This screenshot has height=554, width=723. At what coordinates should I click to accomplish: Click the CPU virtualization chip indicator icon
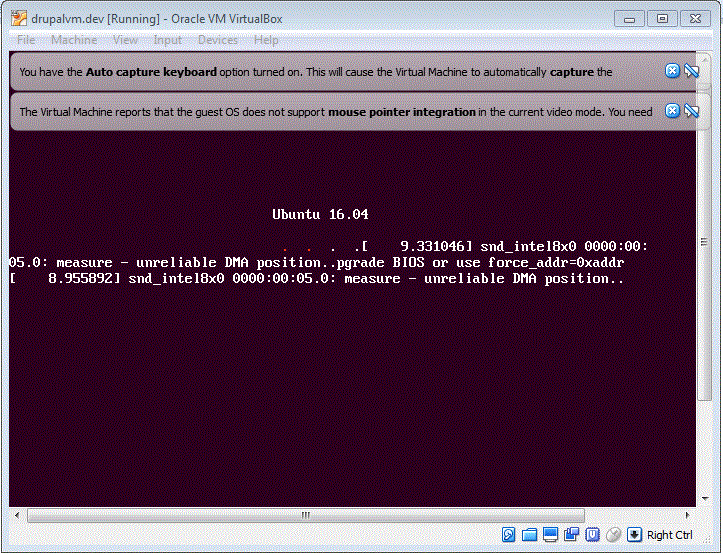(592, 534)
